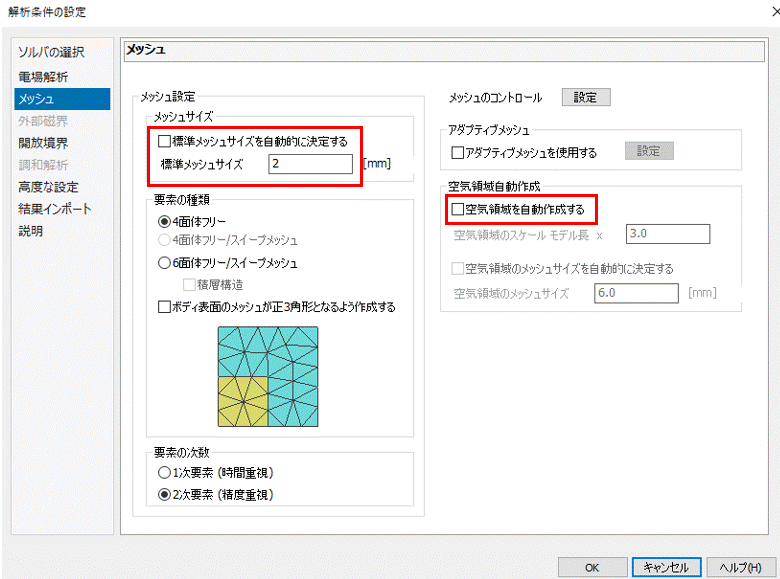This screenshot has height=579, width=780.
Task: Go to 結果インポート page
Action: pyautogui.click(x=54, y=208)
